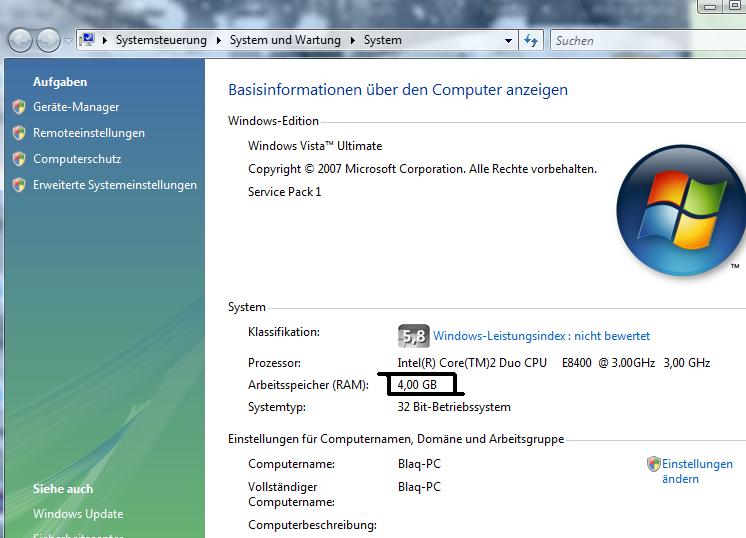Select the Windows Vista Ultimate edition text
The height and width of the screenshot is (538, 746).
(x=315, y=146)
